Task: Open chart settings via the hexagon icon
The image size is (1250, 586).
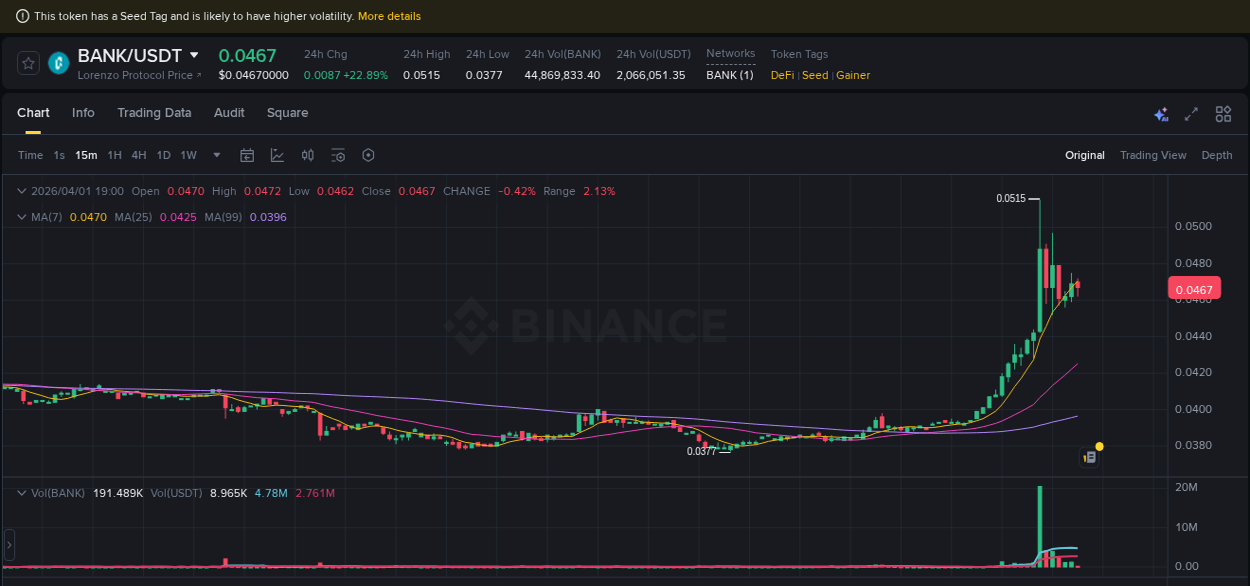Action: pos(367,155)
